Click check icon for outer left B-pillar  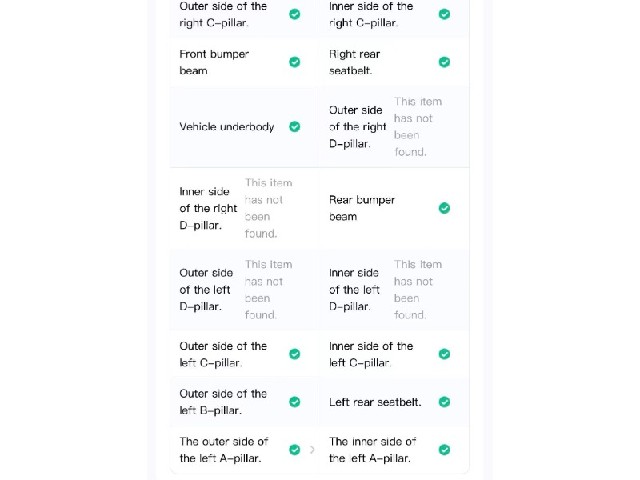295,402
